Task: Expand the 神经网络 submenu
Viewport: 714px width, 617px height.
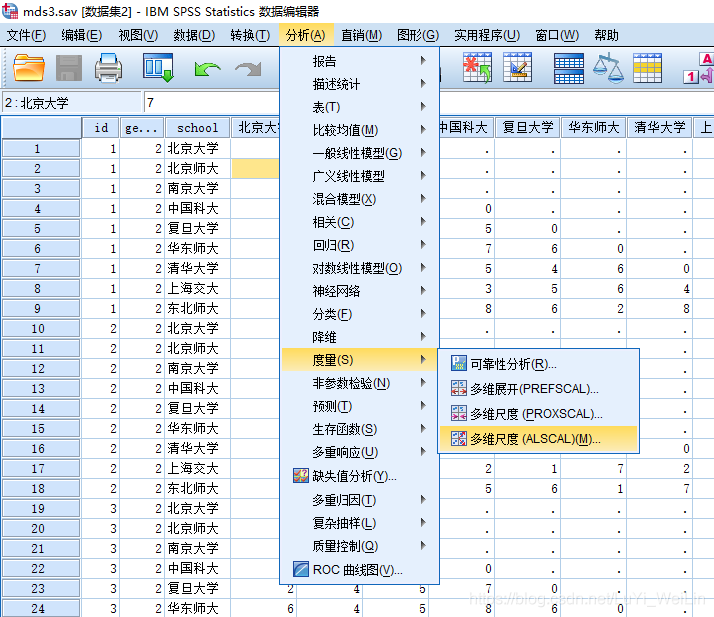Action: point(359,291)
